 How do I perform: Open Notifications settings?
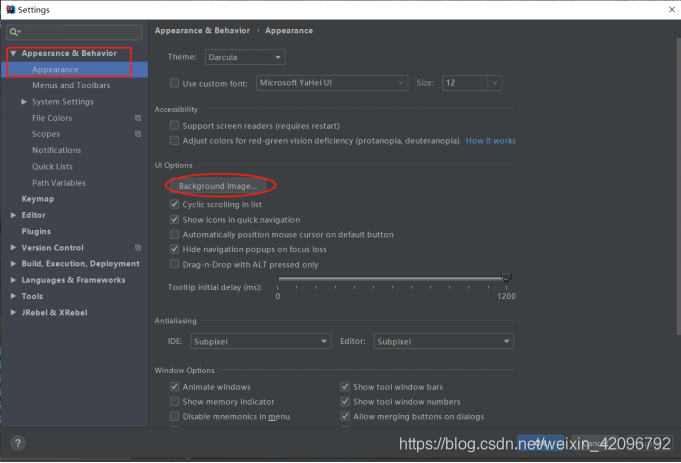(x=56, y=150)
